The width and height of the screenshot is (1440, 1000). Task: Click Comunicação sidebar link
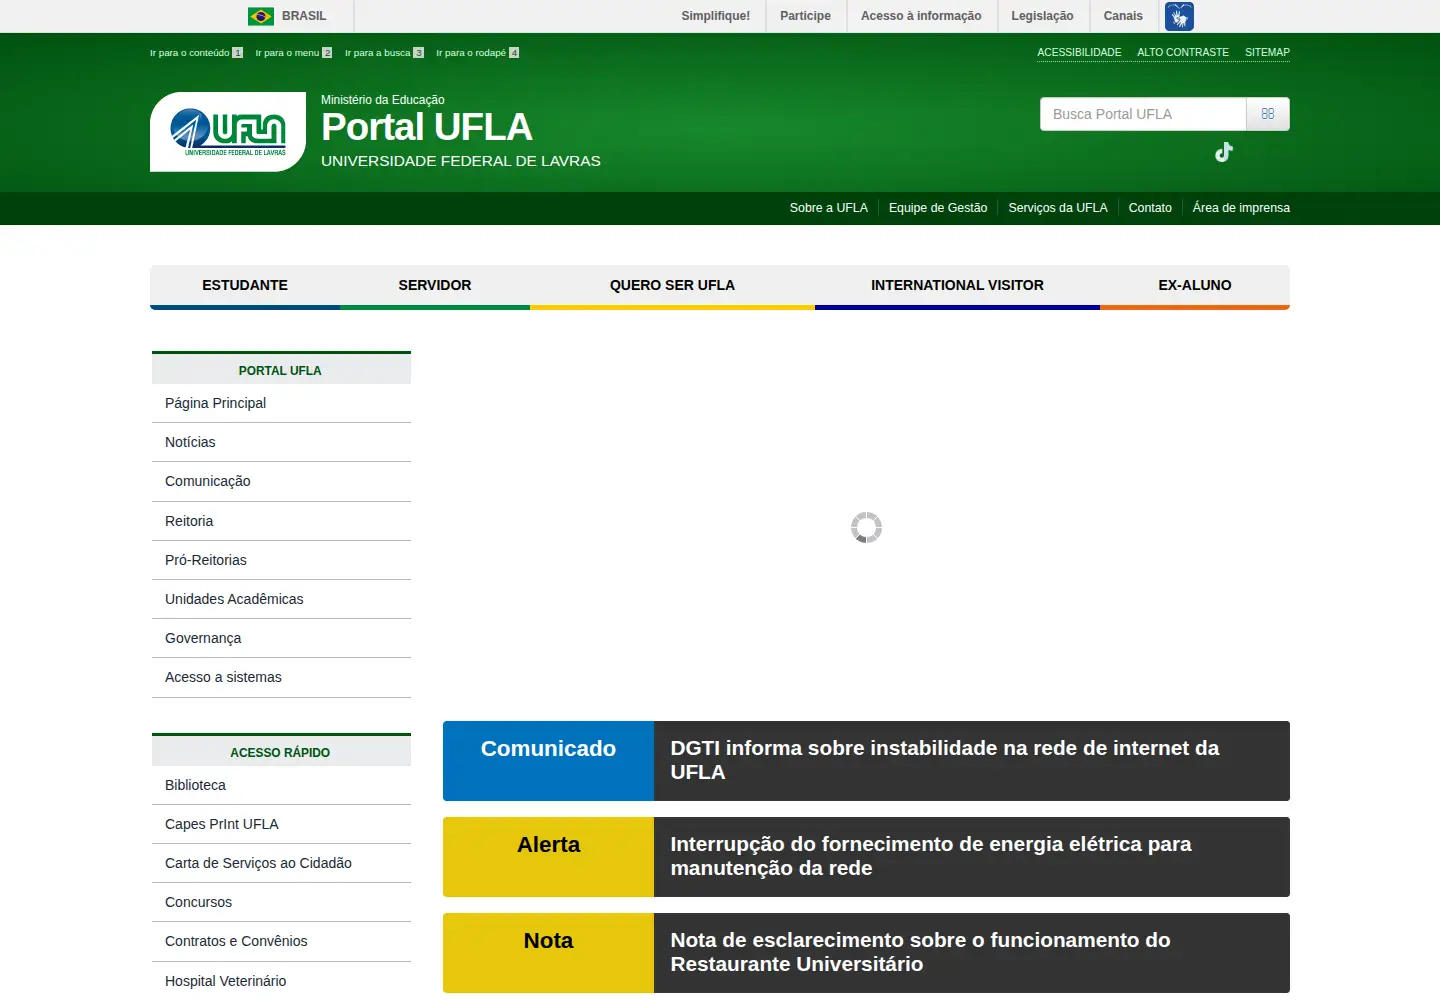pyautogui.click(x=281, y=481)
